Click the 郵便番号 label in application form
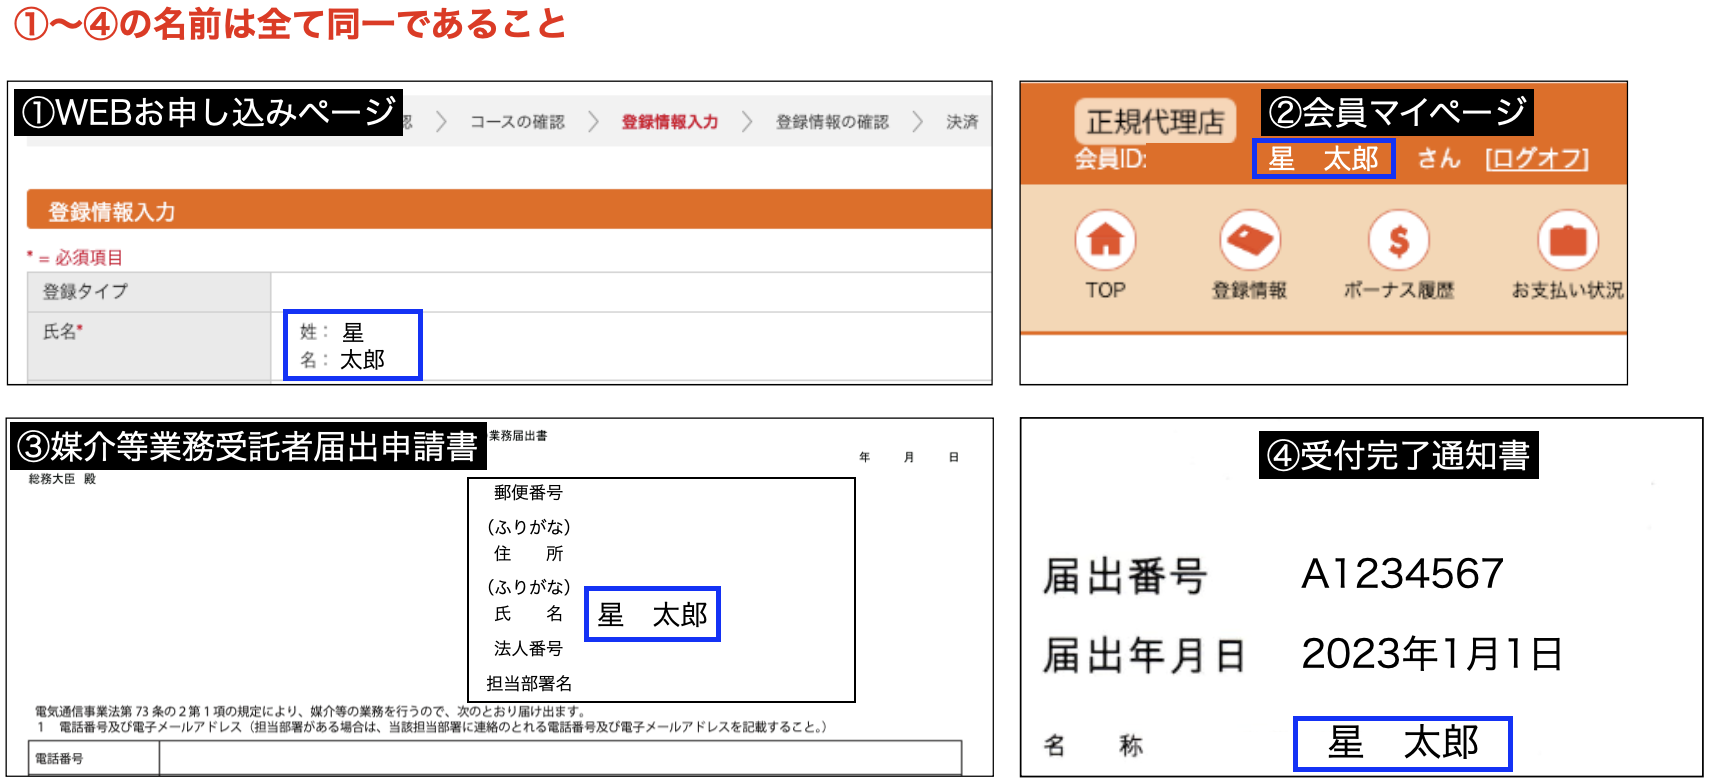1712x782 pixels. [x=528, y=492]
